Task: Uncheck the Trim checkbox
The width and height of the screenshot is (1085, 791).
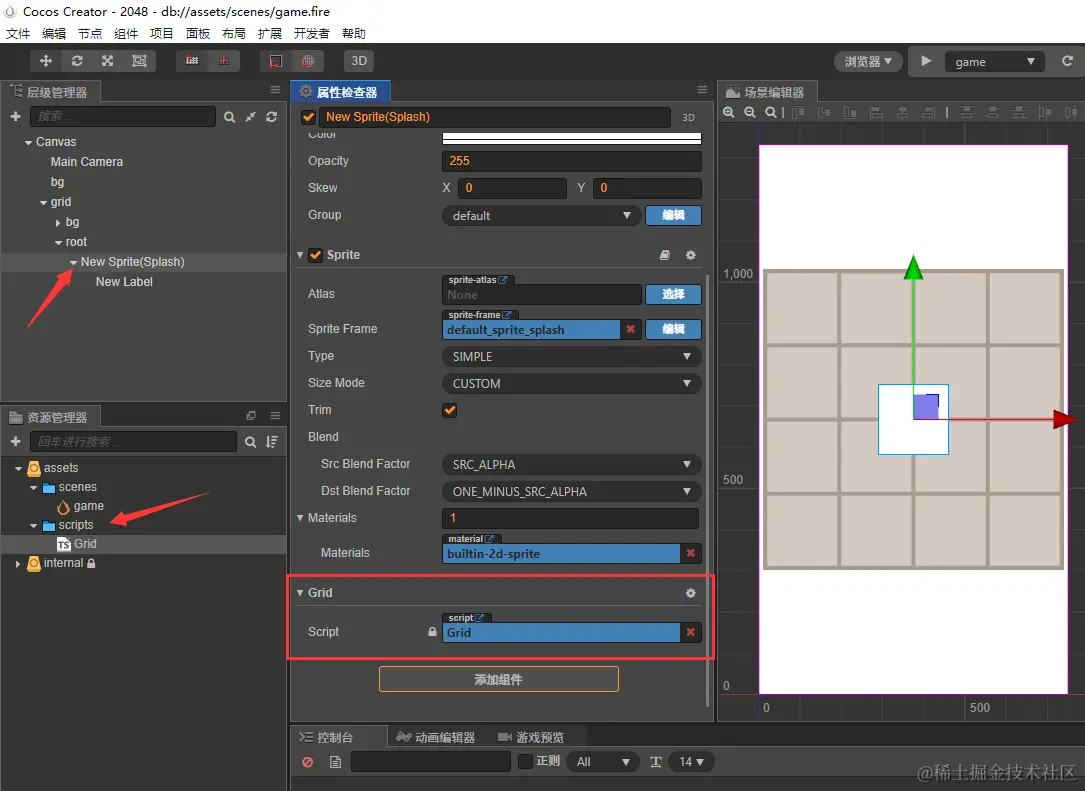Action: tap(450, 410)
